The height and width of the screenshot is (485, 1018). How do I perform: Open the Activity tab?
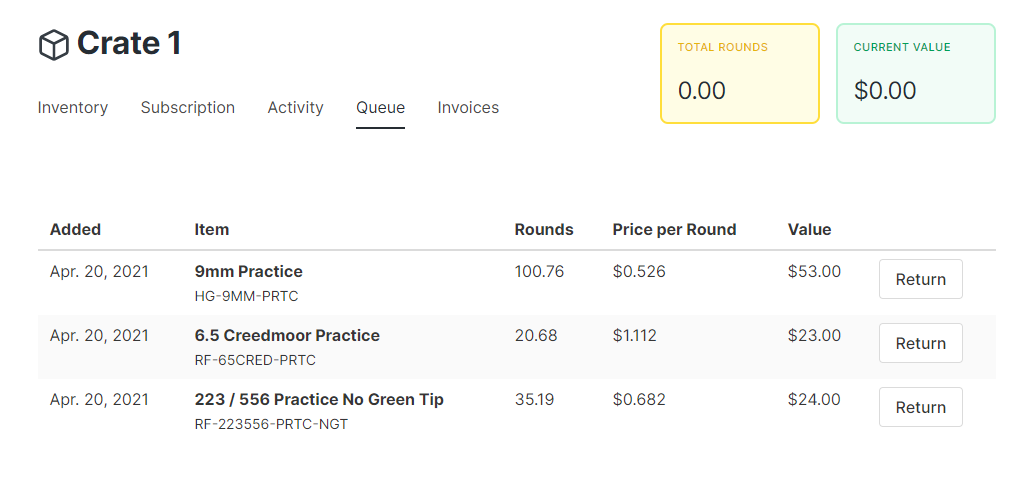[295, 107]
